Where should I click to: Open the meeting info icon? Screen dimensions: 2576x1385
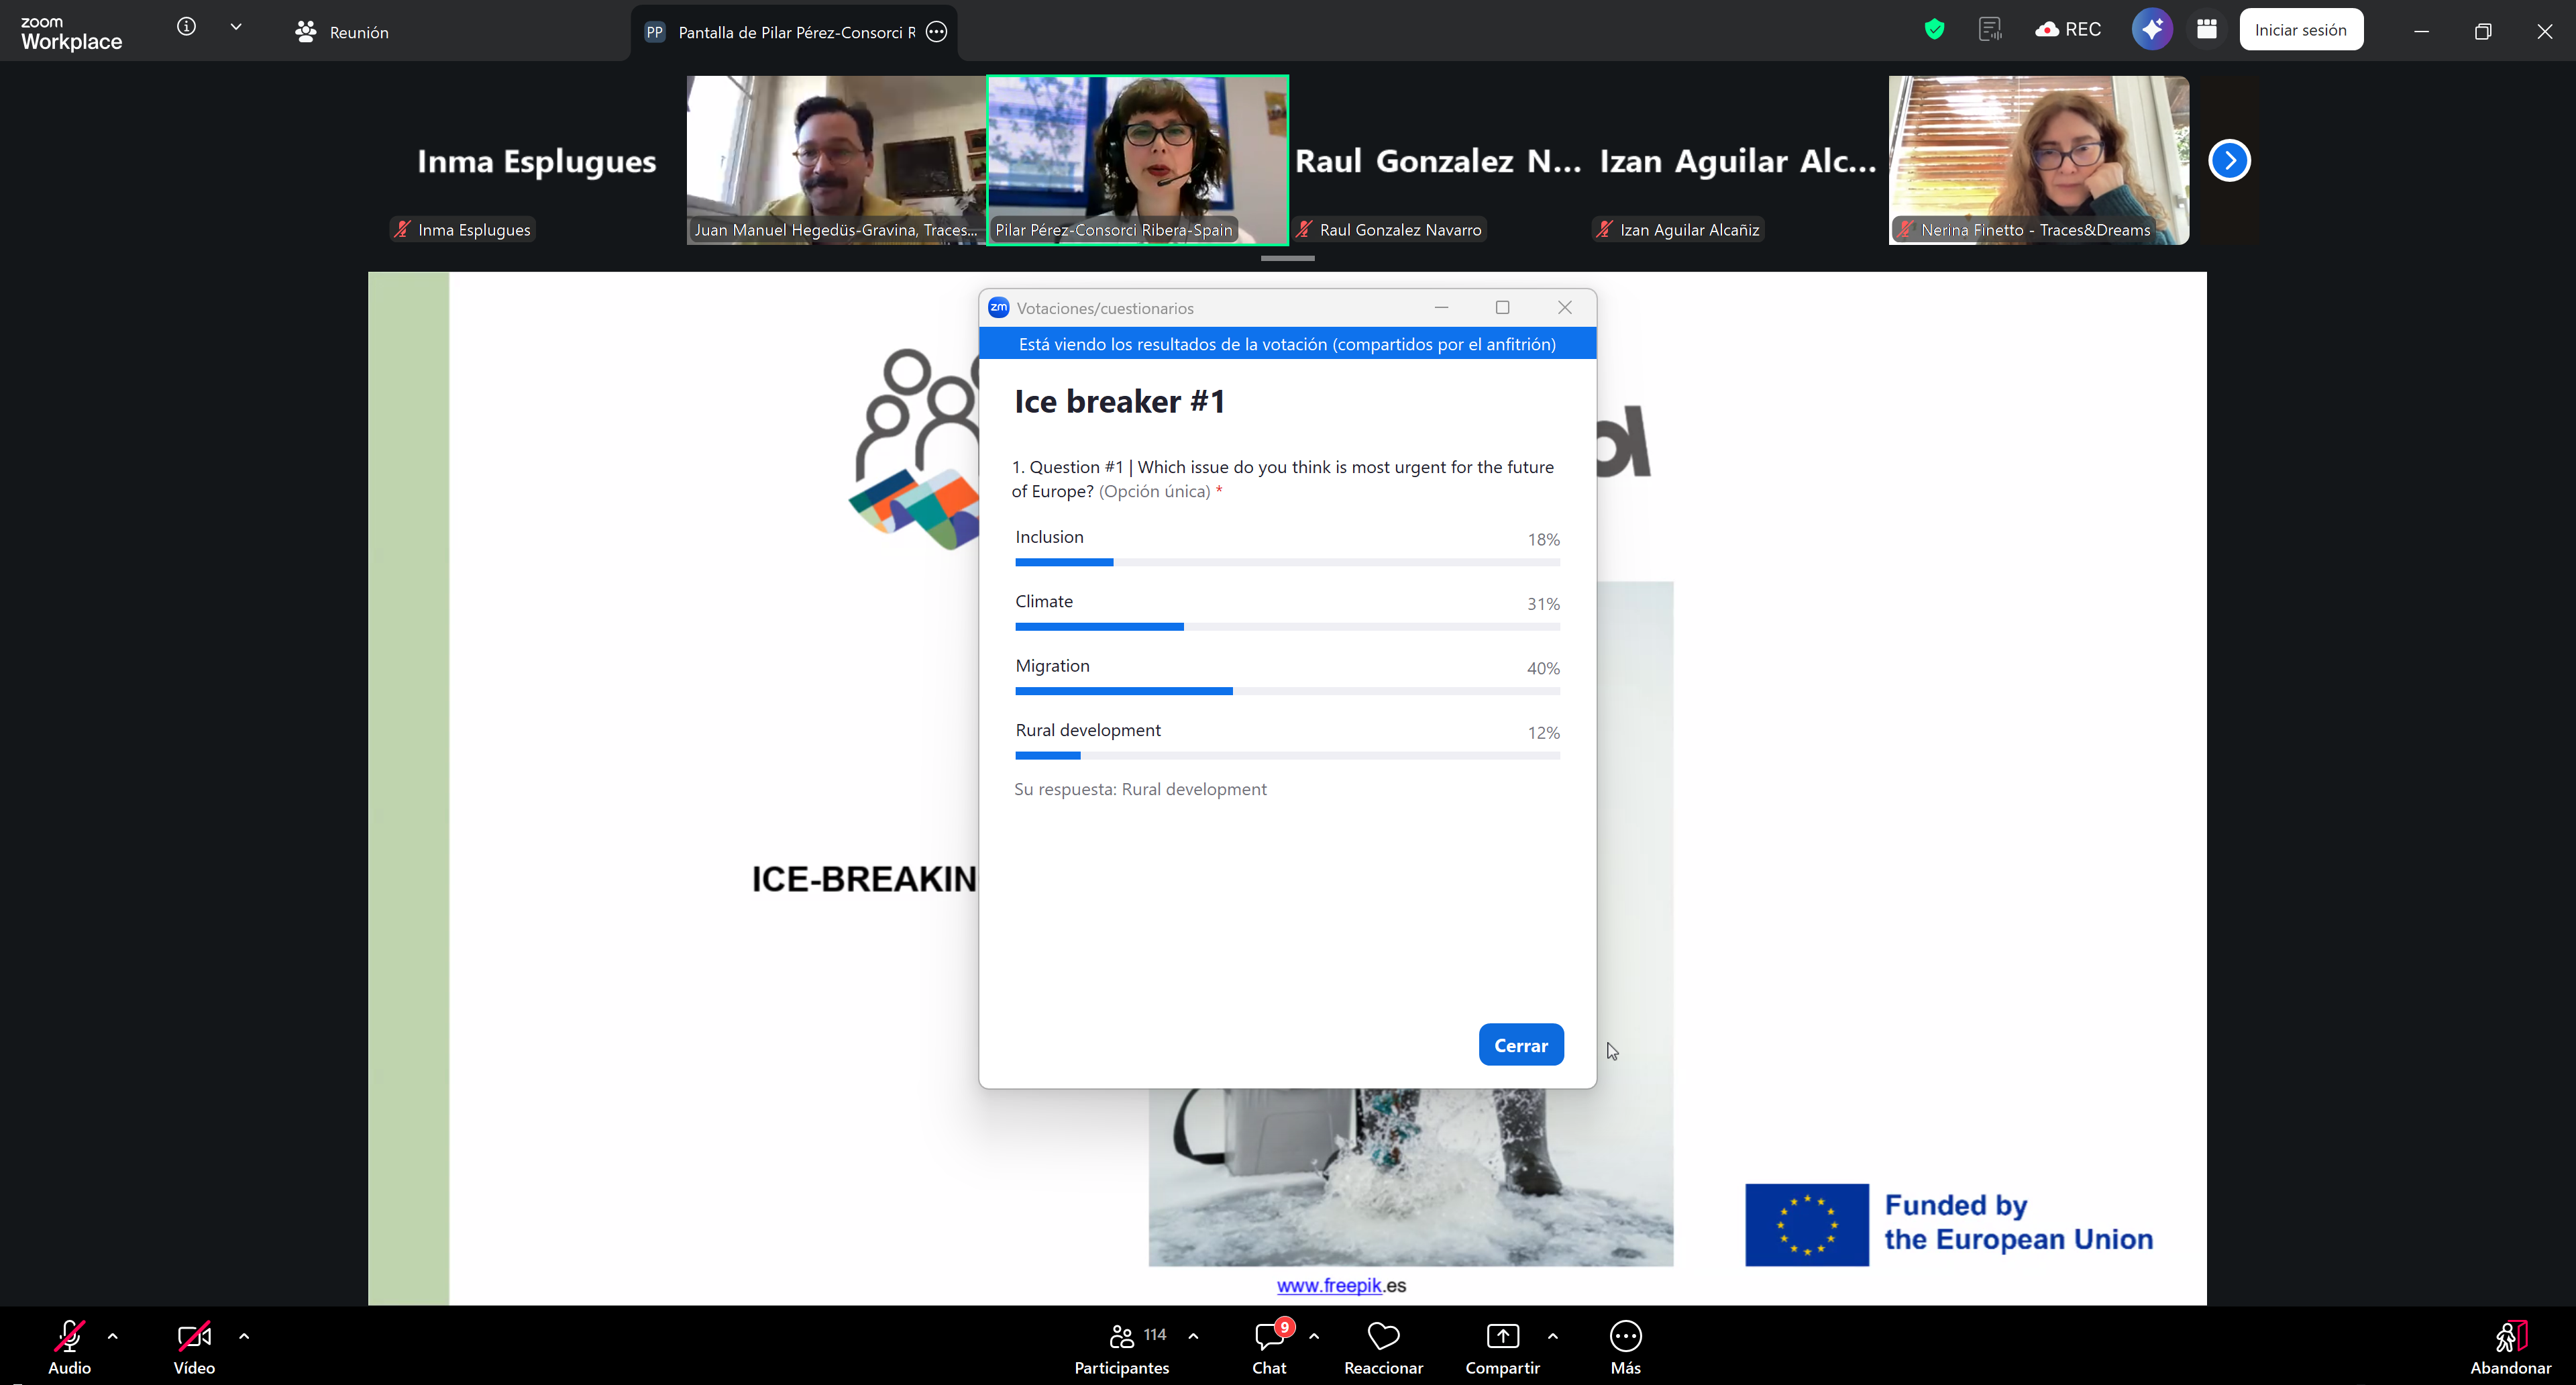[186, 27]
